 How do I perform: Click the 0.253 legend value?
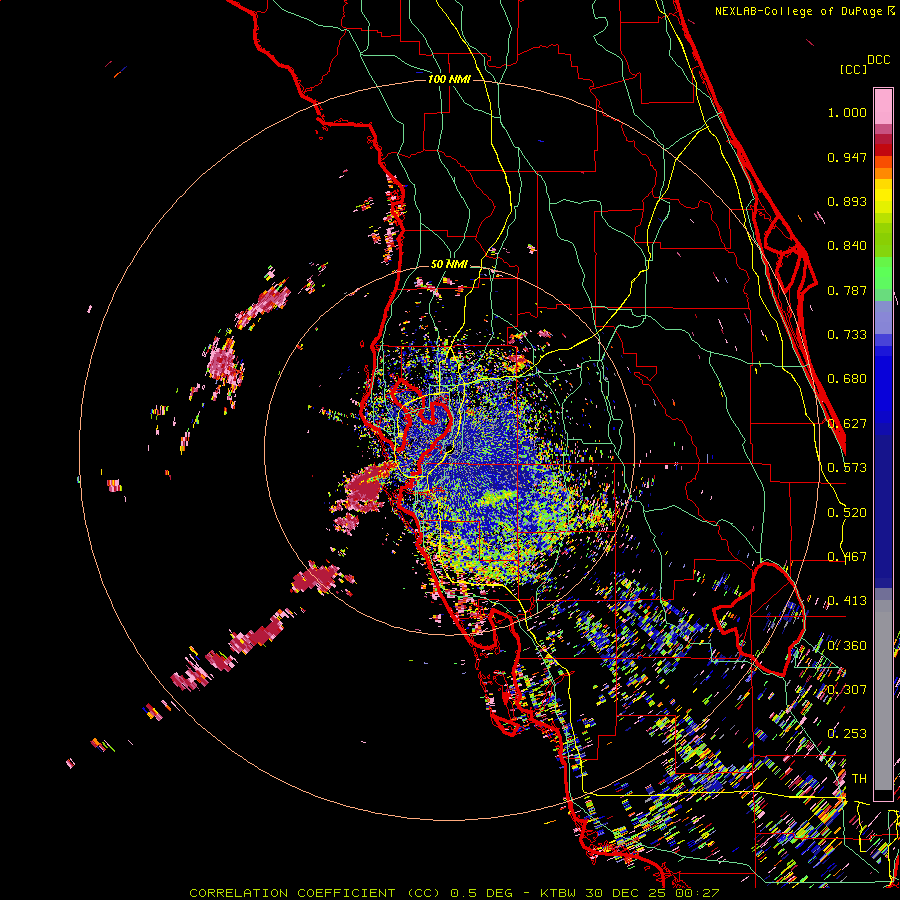pos(847,734)
